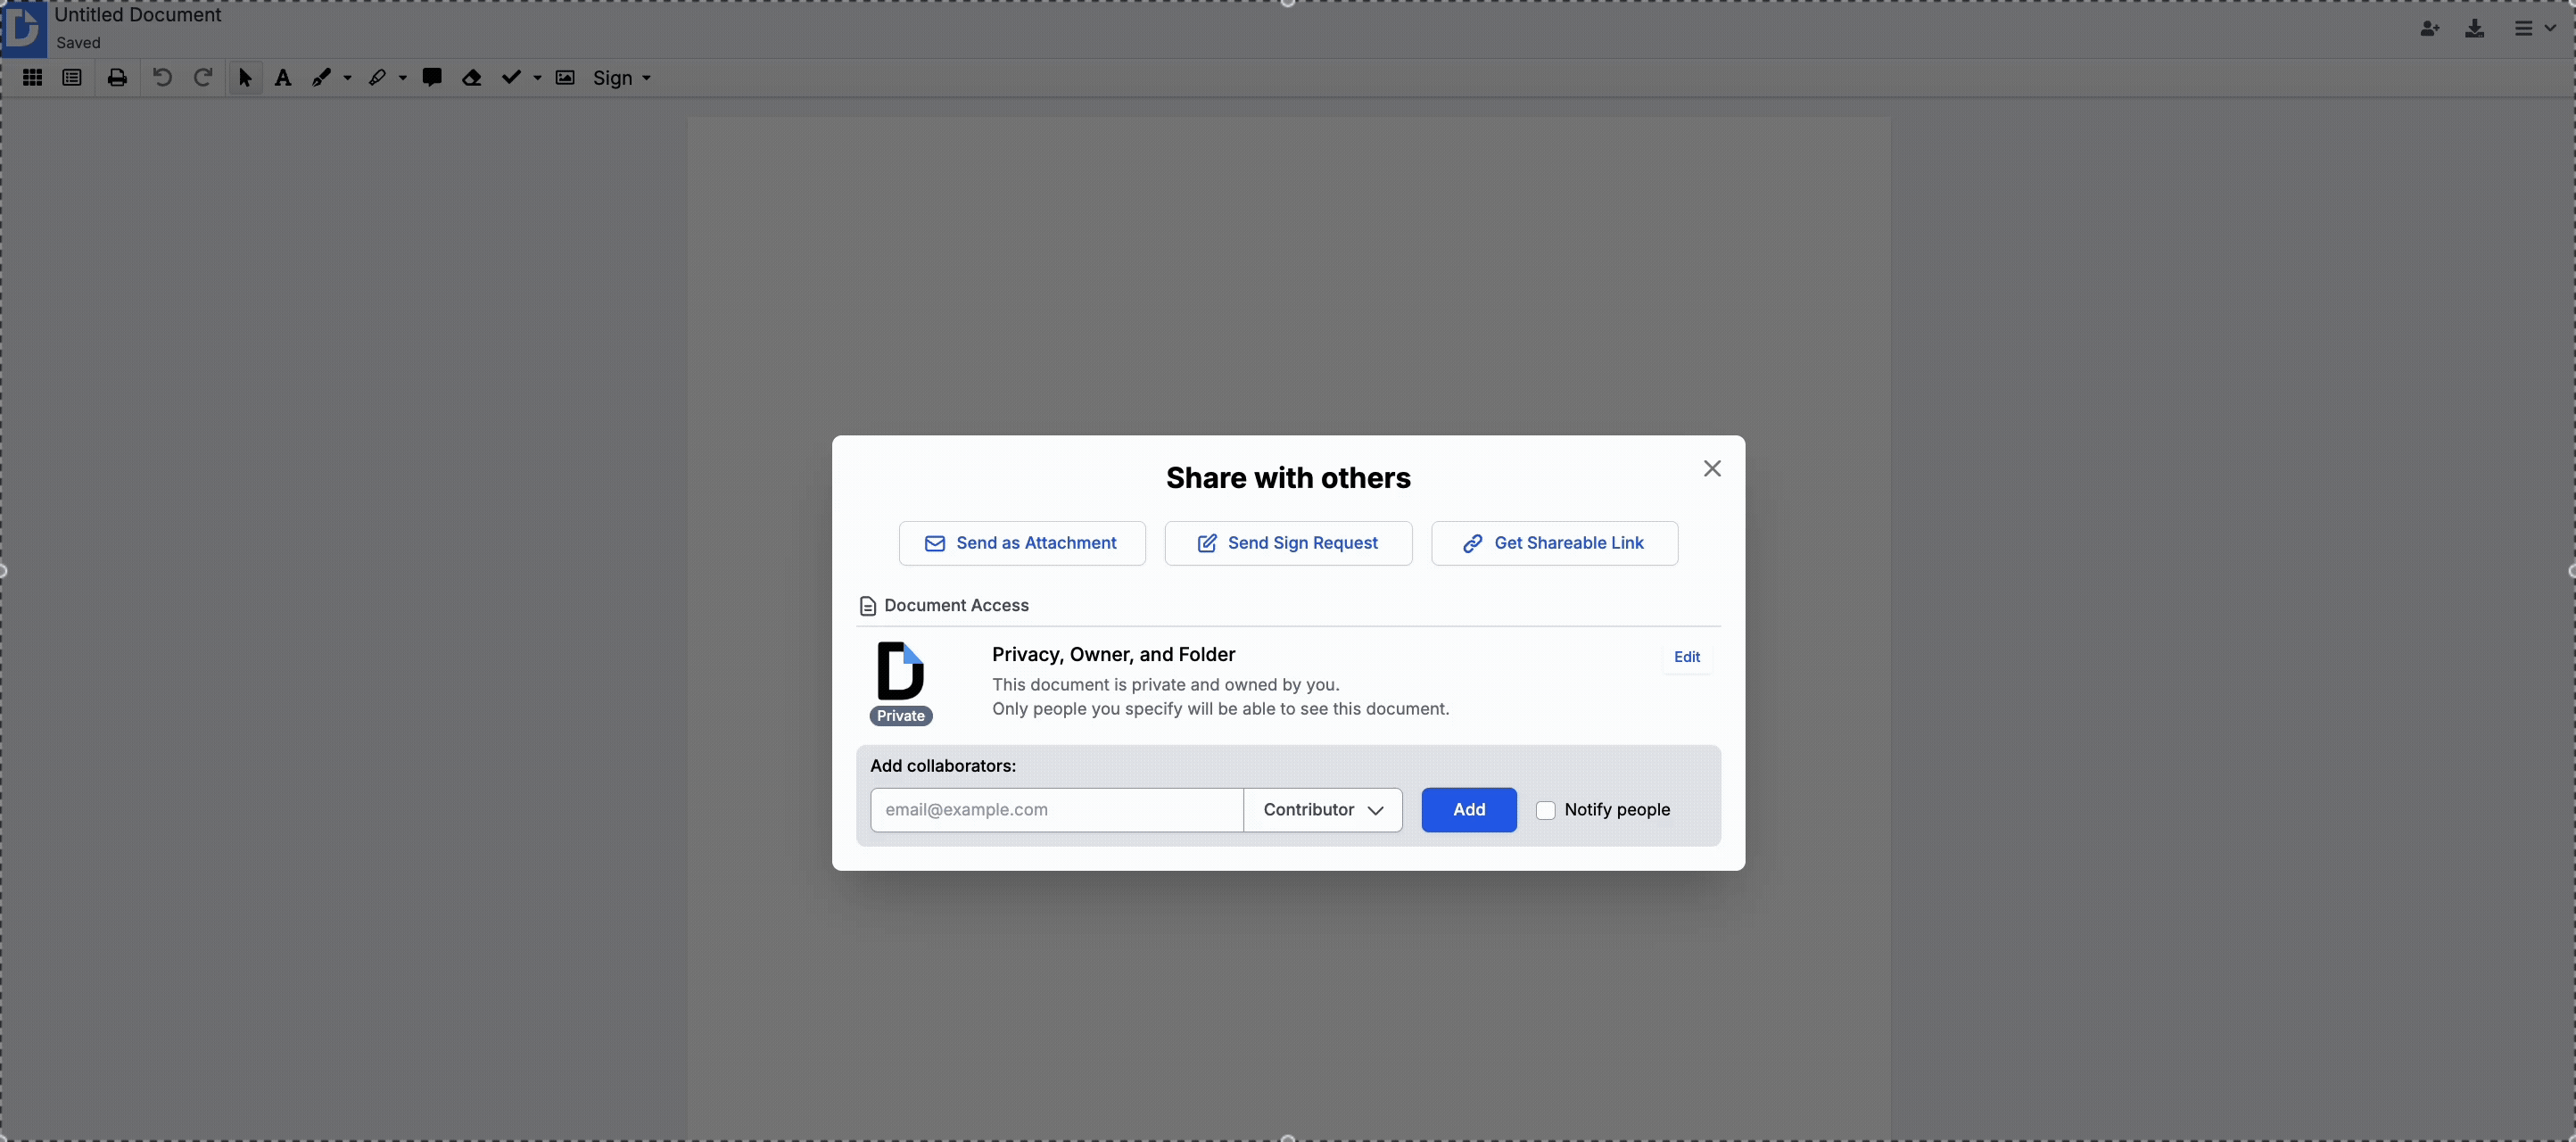Screen dimensions: 2576x1142
Task: Expand the pen tool options arrow
Action: click(348, 78)
